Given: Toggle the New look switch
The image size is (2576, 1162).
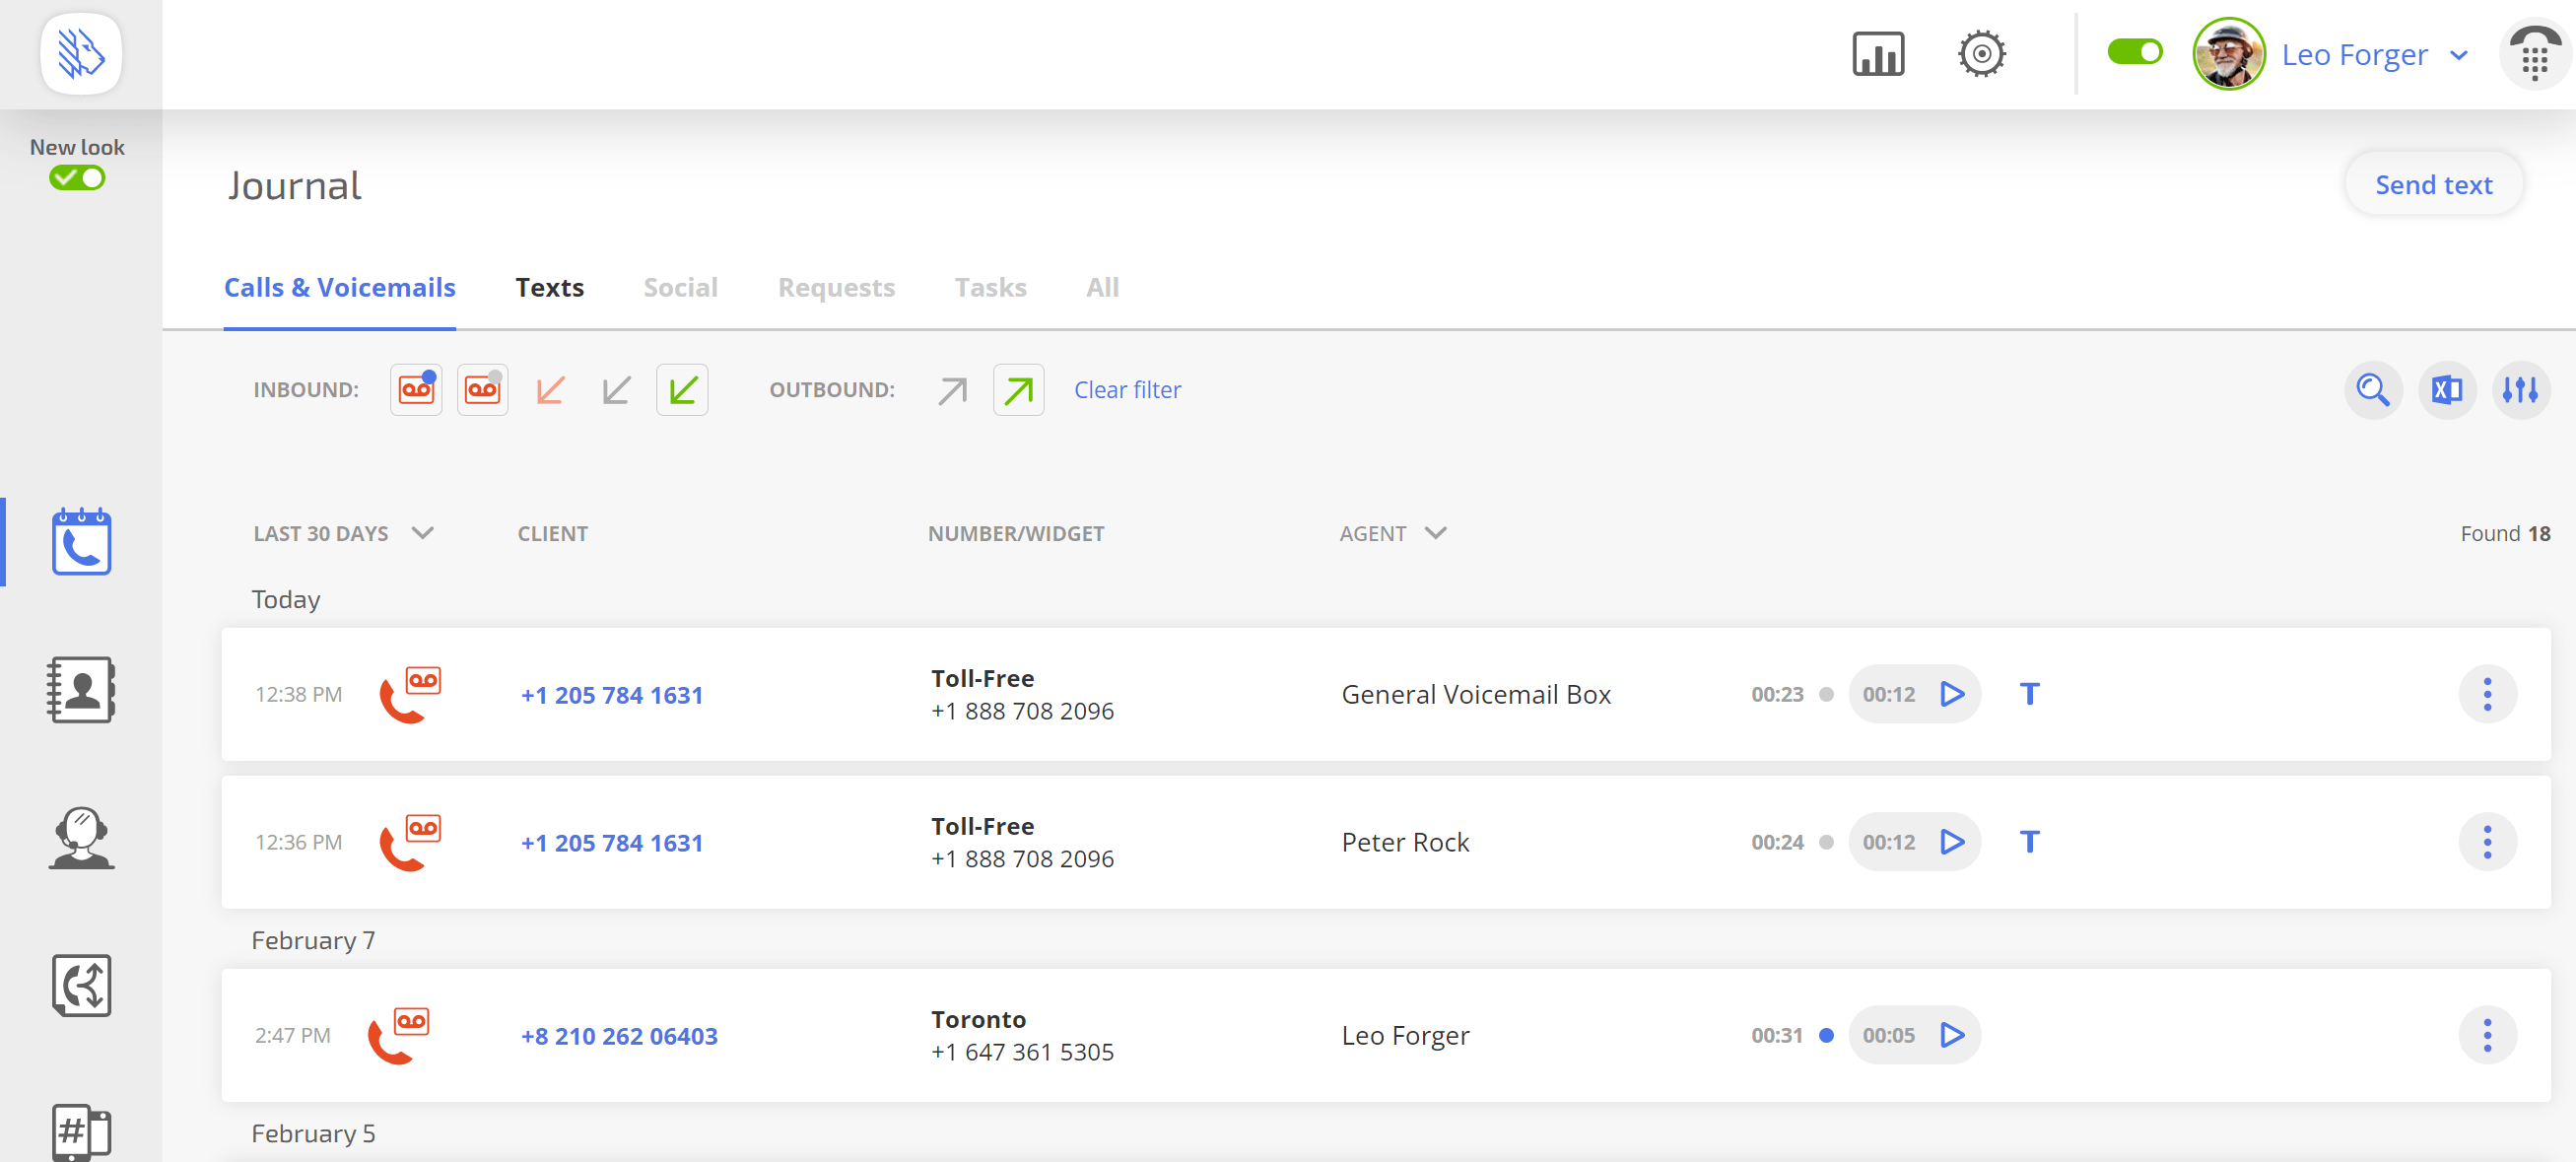Looking at the screenshot, I should point(77,179).
